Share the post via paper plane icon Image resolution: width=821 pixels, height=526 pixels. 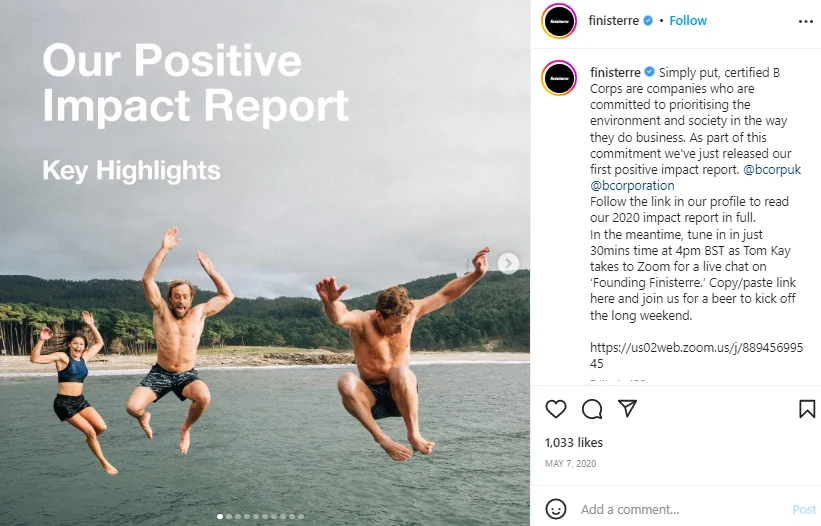627,409
